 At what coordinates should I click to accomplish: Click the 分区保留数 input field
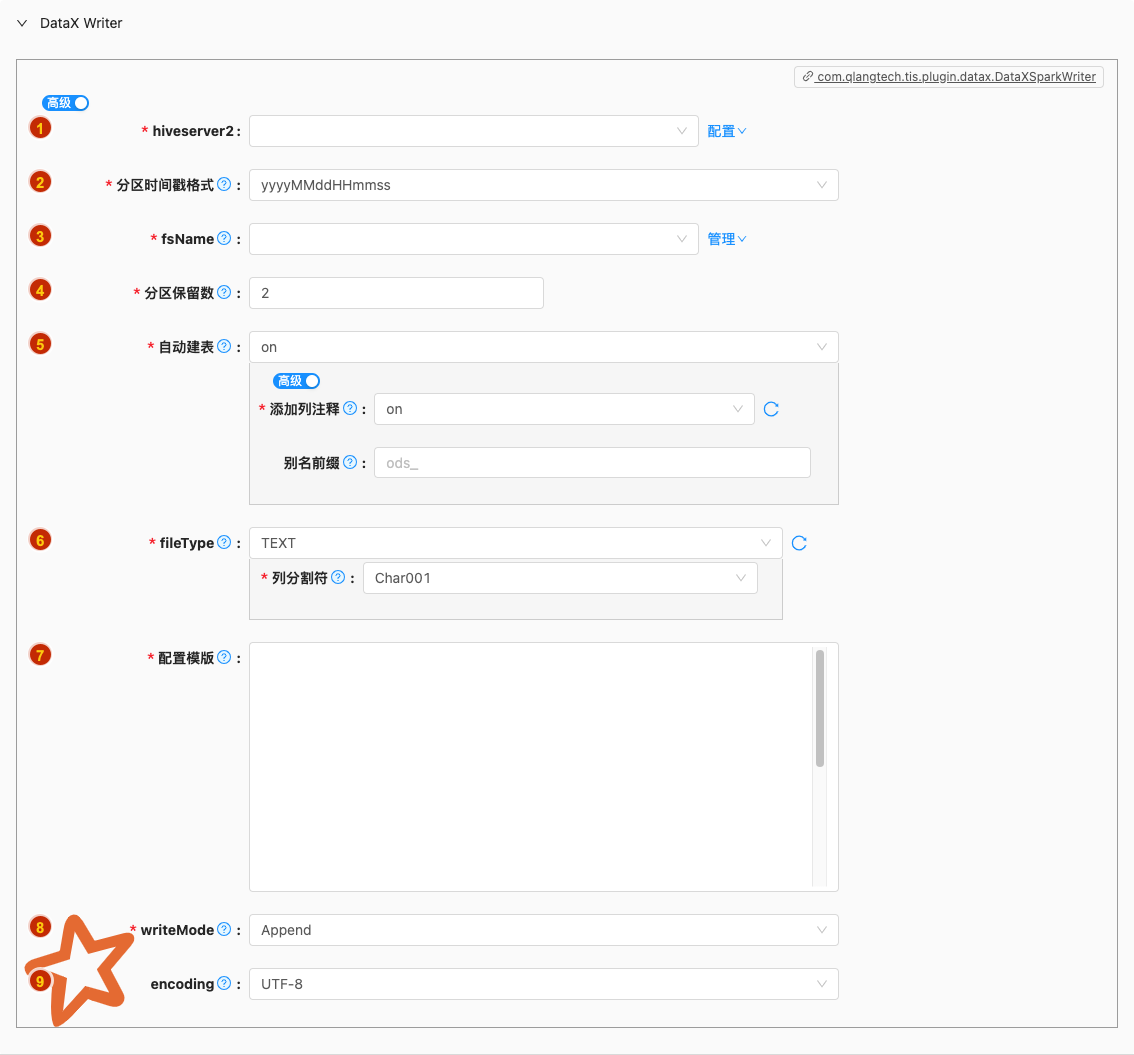[396, 293]
